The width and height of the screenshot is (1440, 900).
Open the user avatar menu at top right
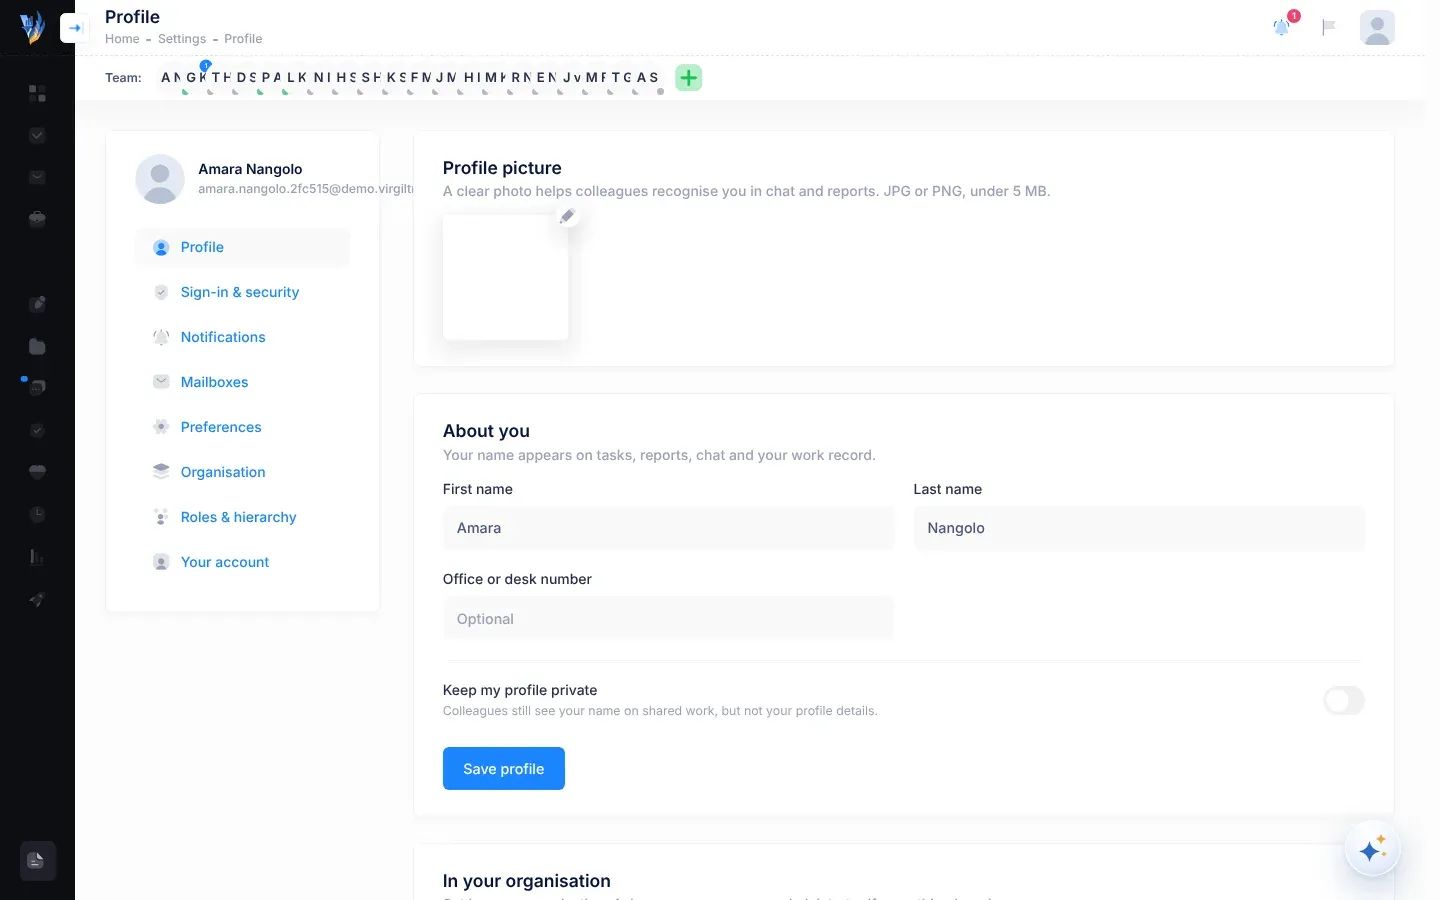point(1377,27)
